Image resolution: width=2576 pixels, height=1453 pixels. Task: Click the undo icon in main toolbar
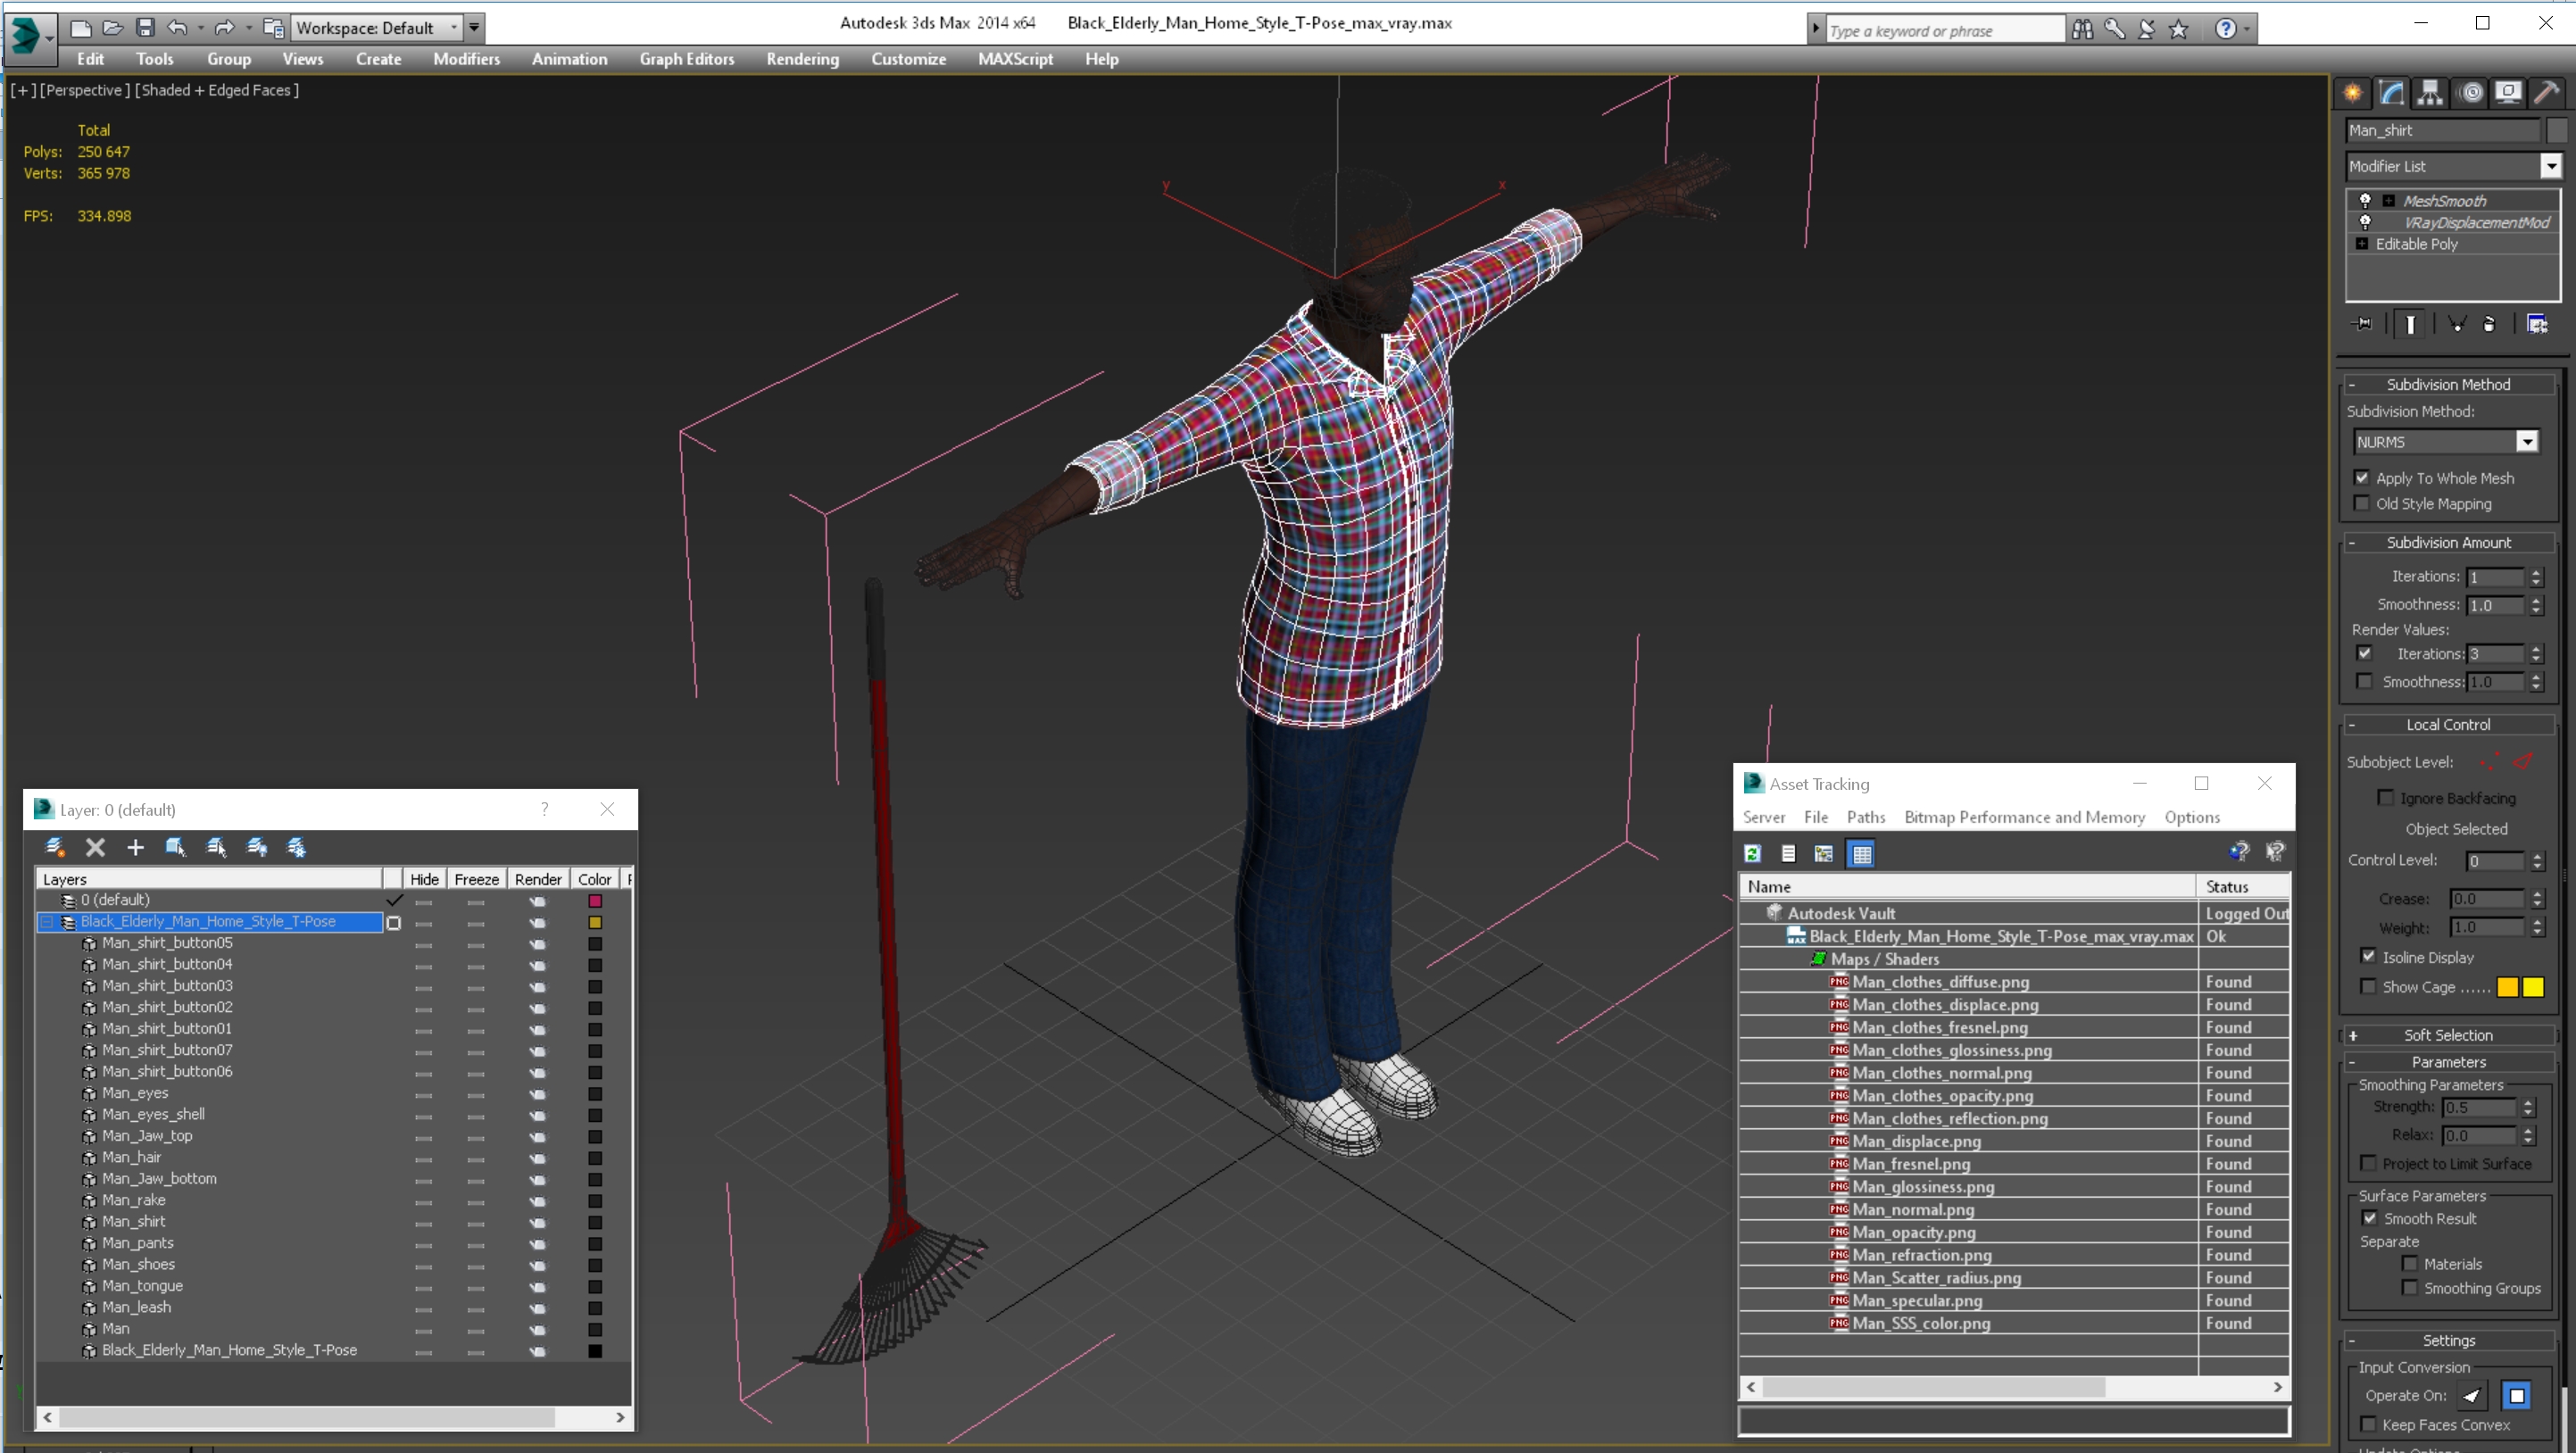point(175,27)
